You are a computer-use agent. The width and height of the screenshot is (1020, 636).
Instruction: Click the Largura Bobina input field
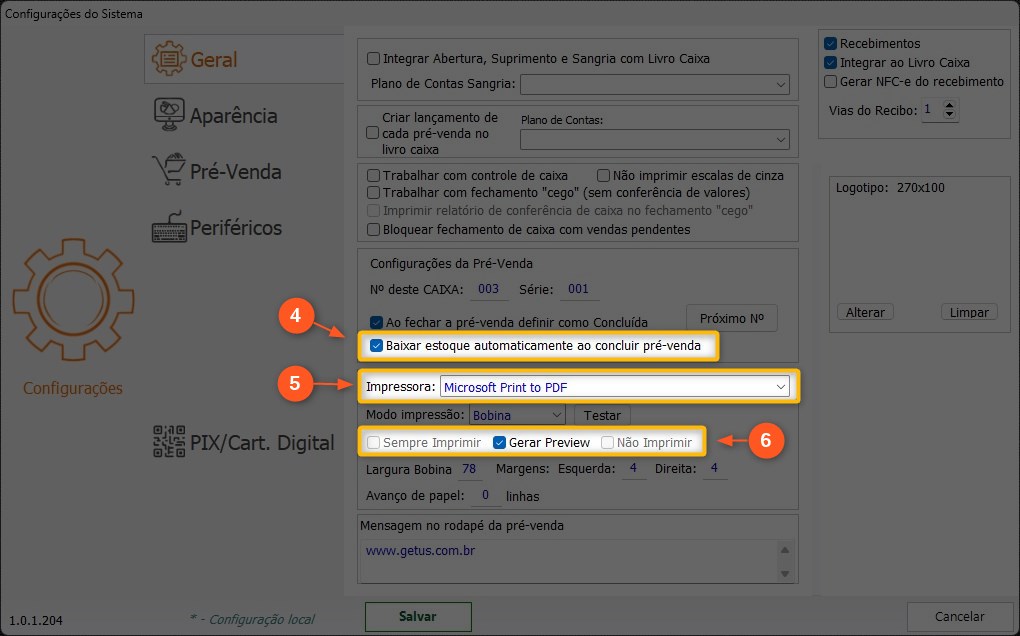(468, 469)
